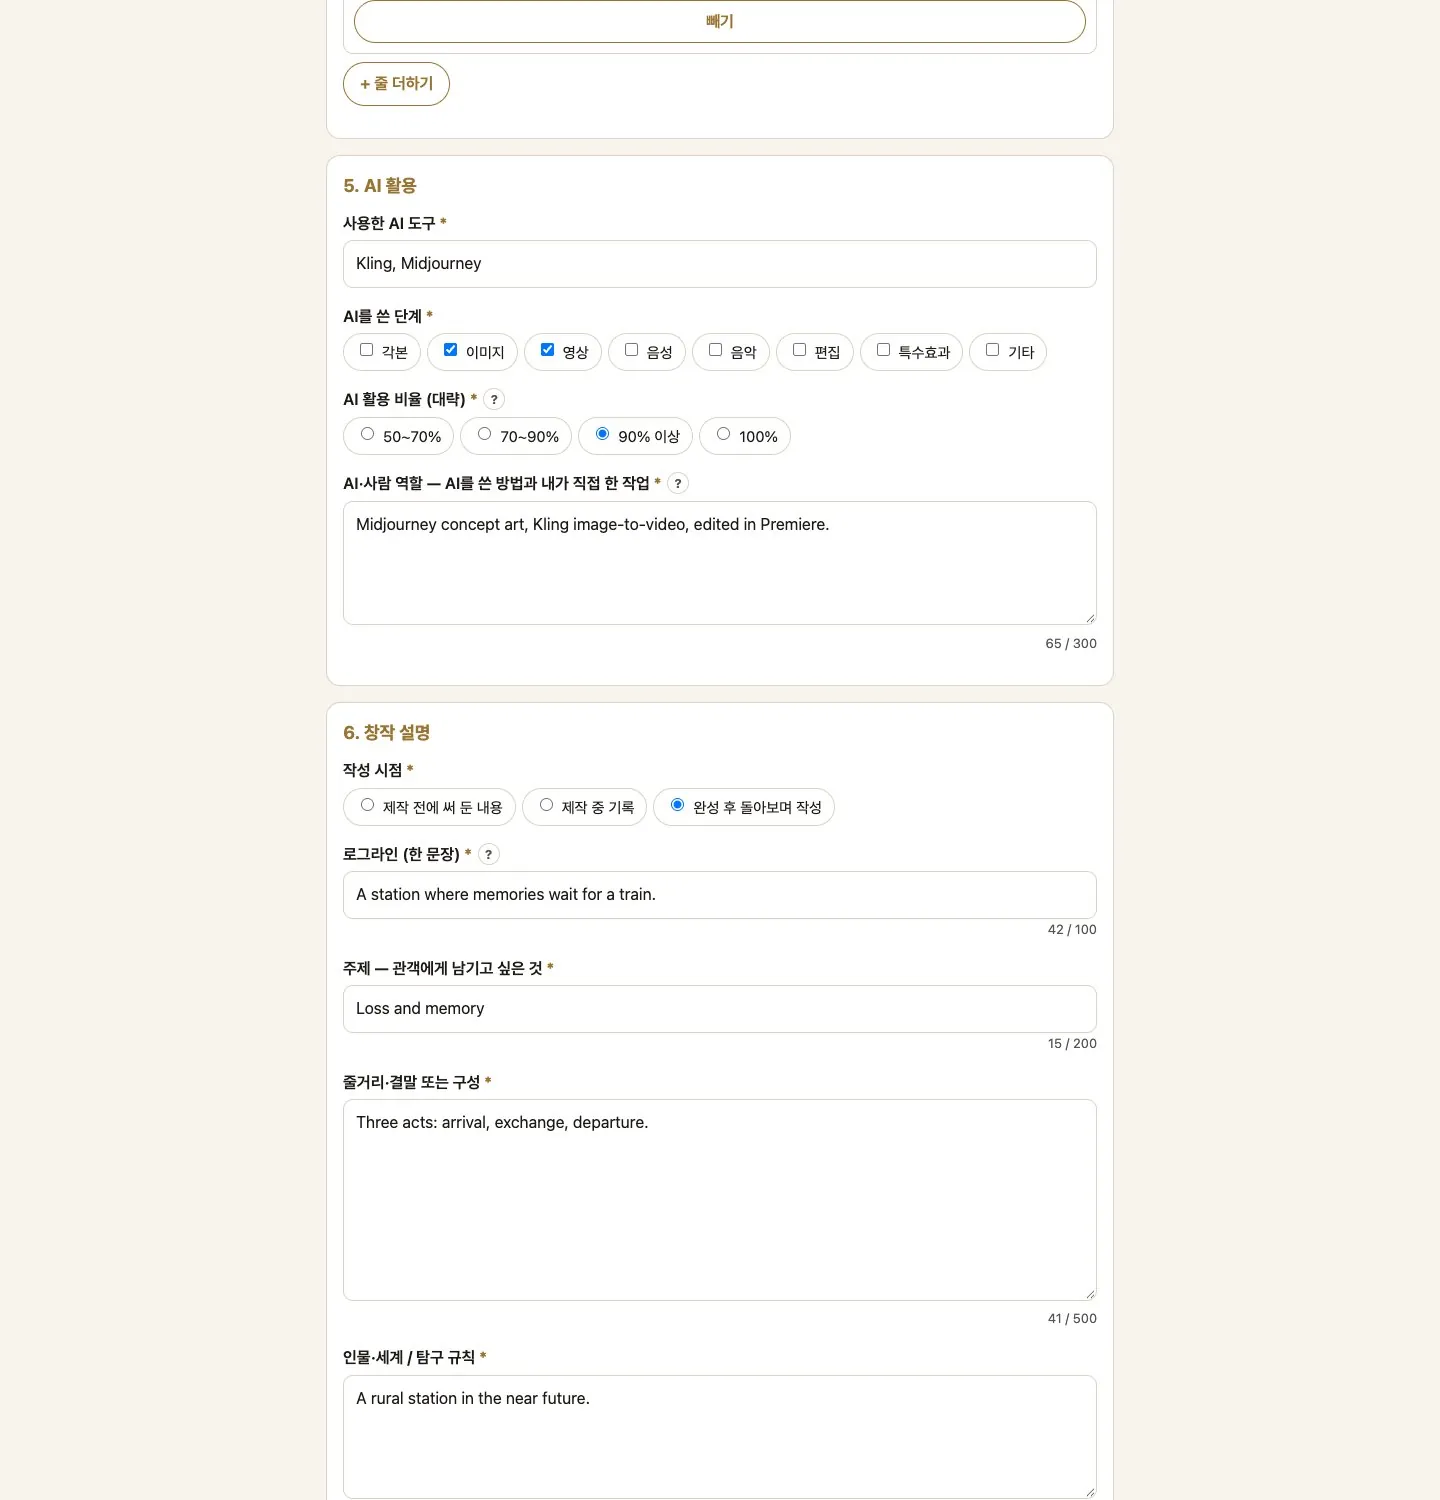Check the 특수효과 checkbox
The width and height of the screenshot is (1440, 1500).
pyautogui.click(x=883, y=350)
